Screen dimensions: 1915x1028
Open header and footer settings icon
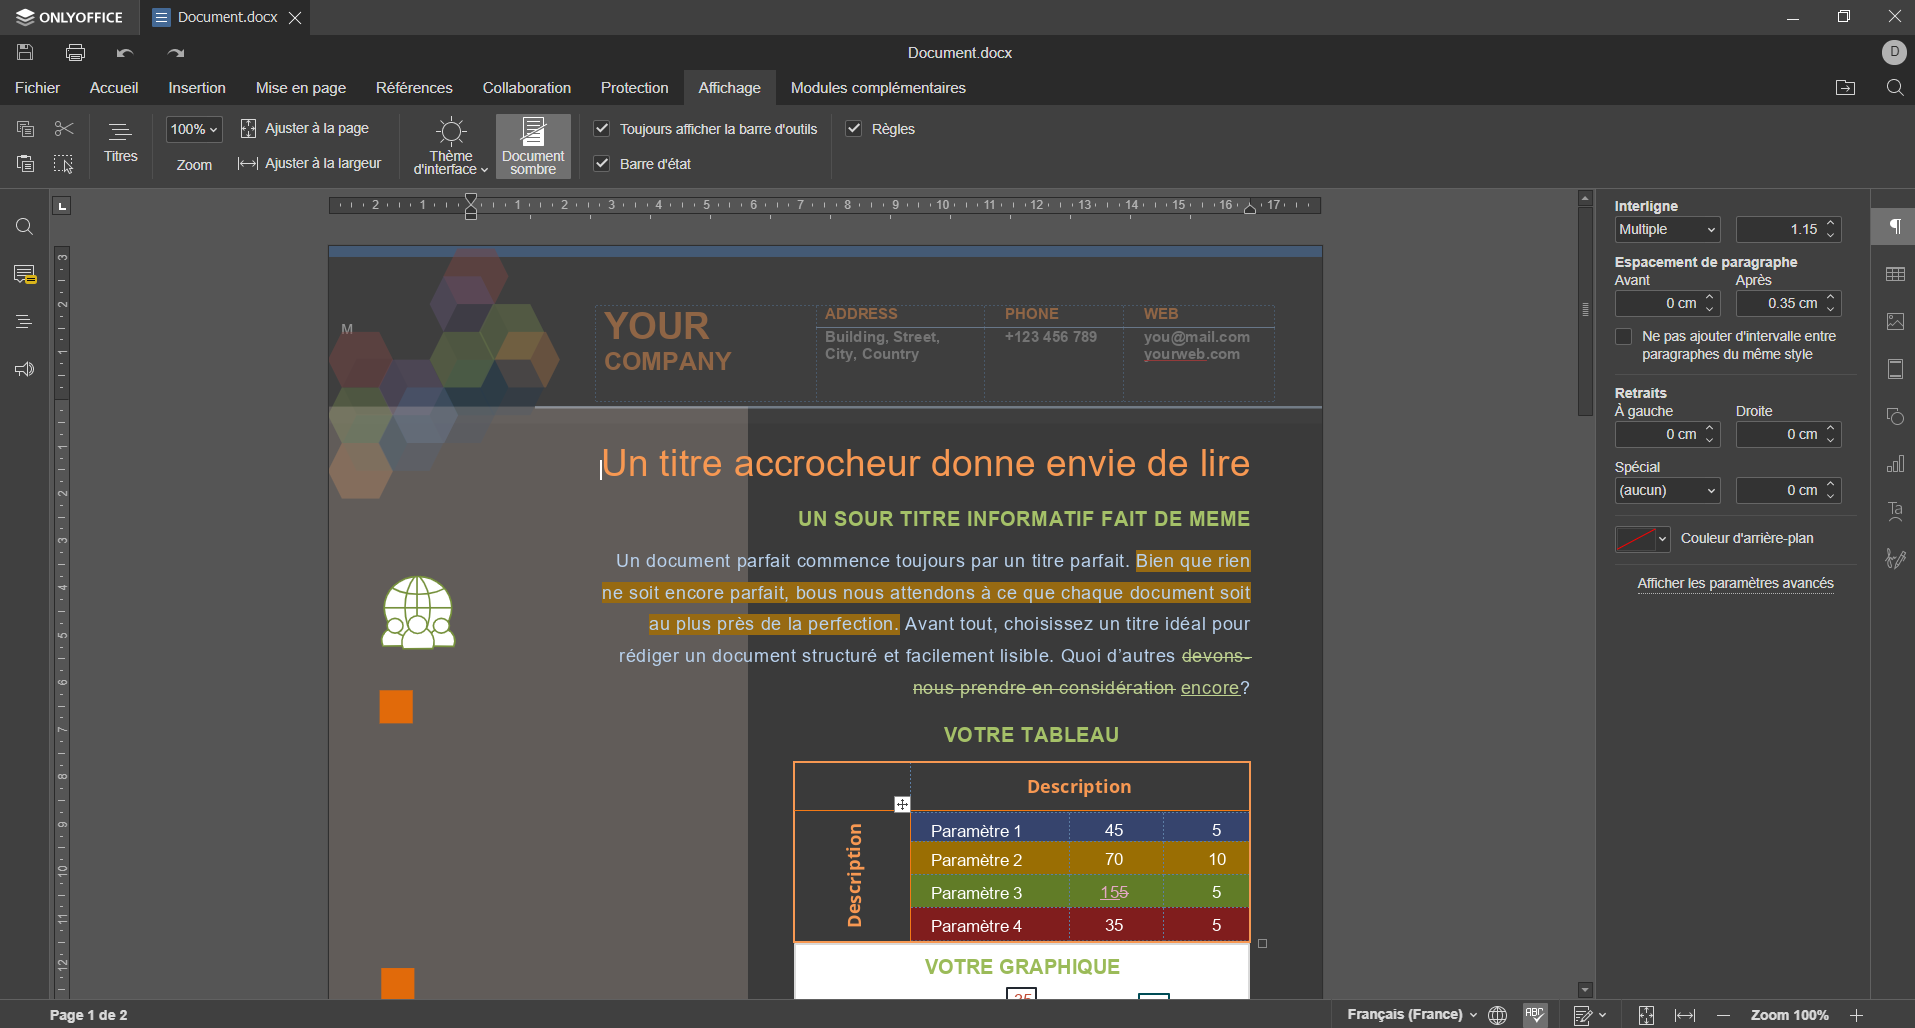click(x=1895, y=369)
